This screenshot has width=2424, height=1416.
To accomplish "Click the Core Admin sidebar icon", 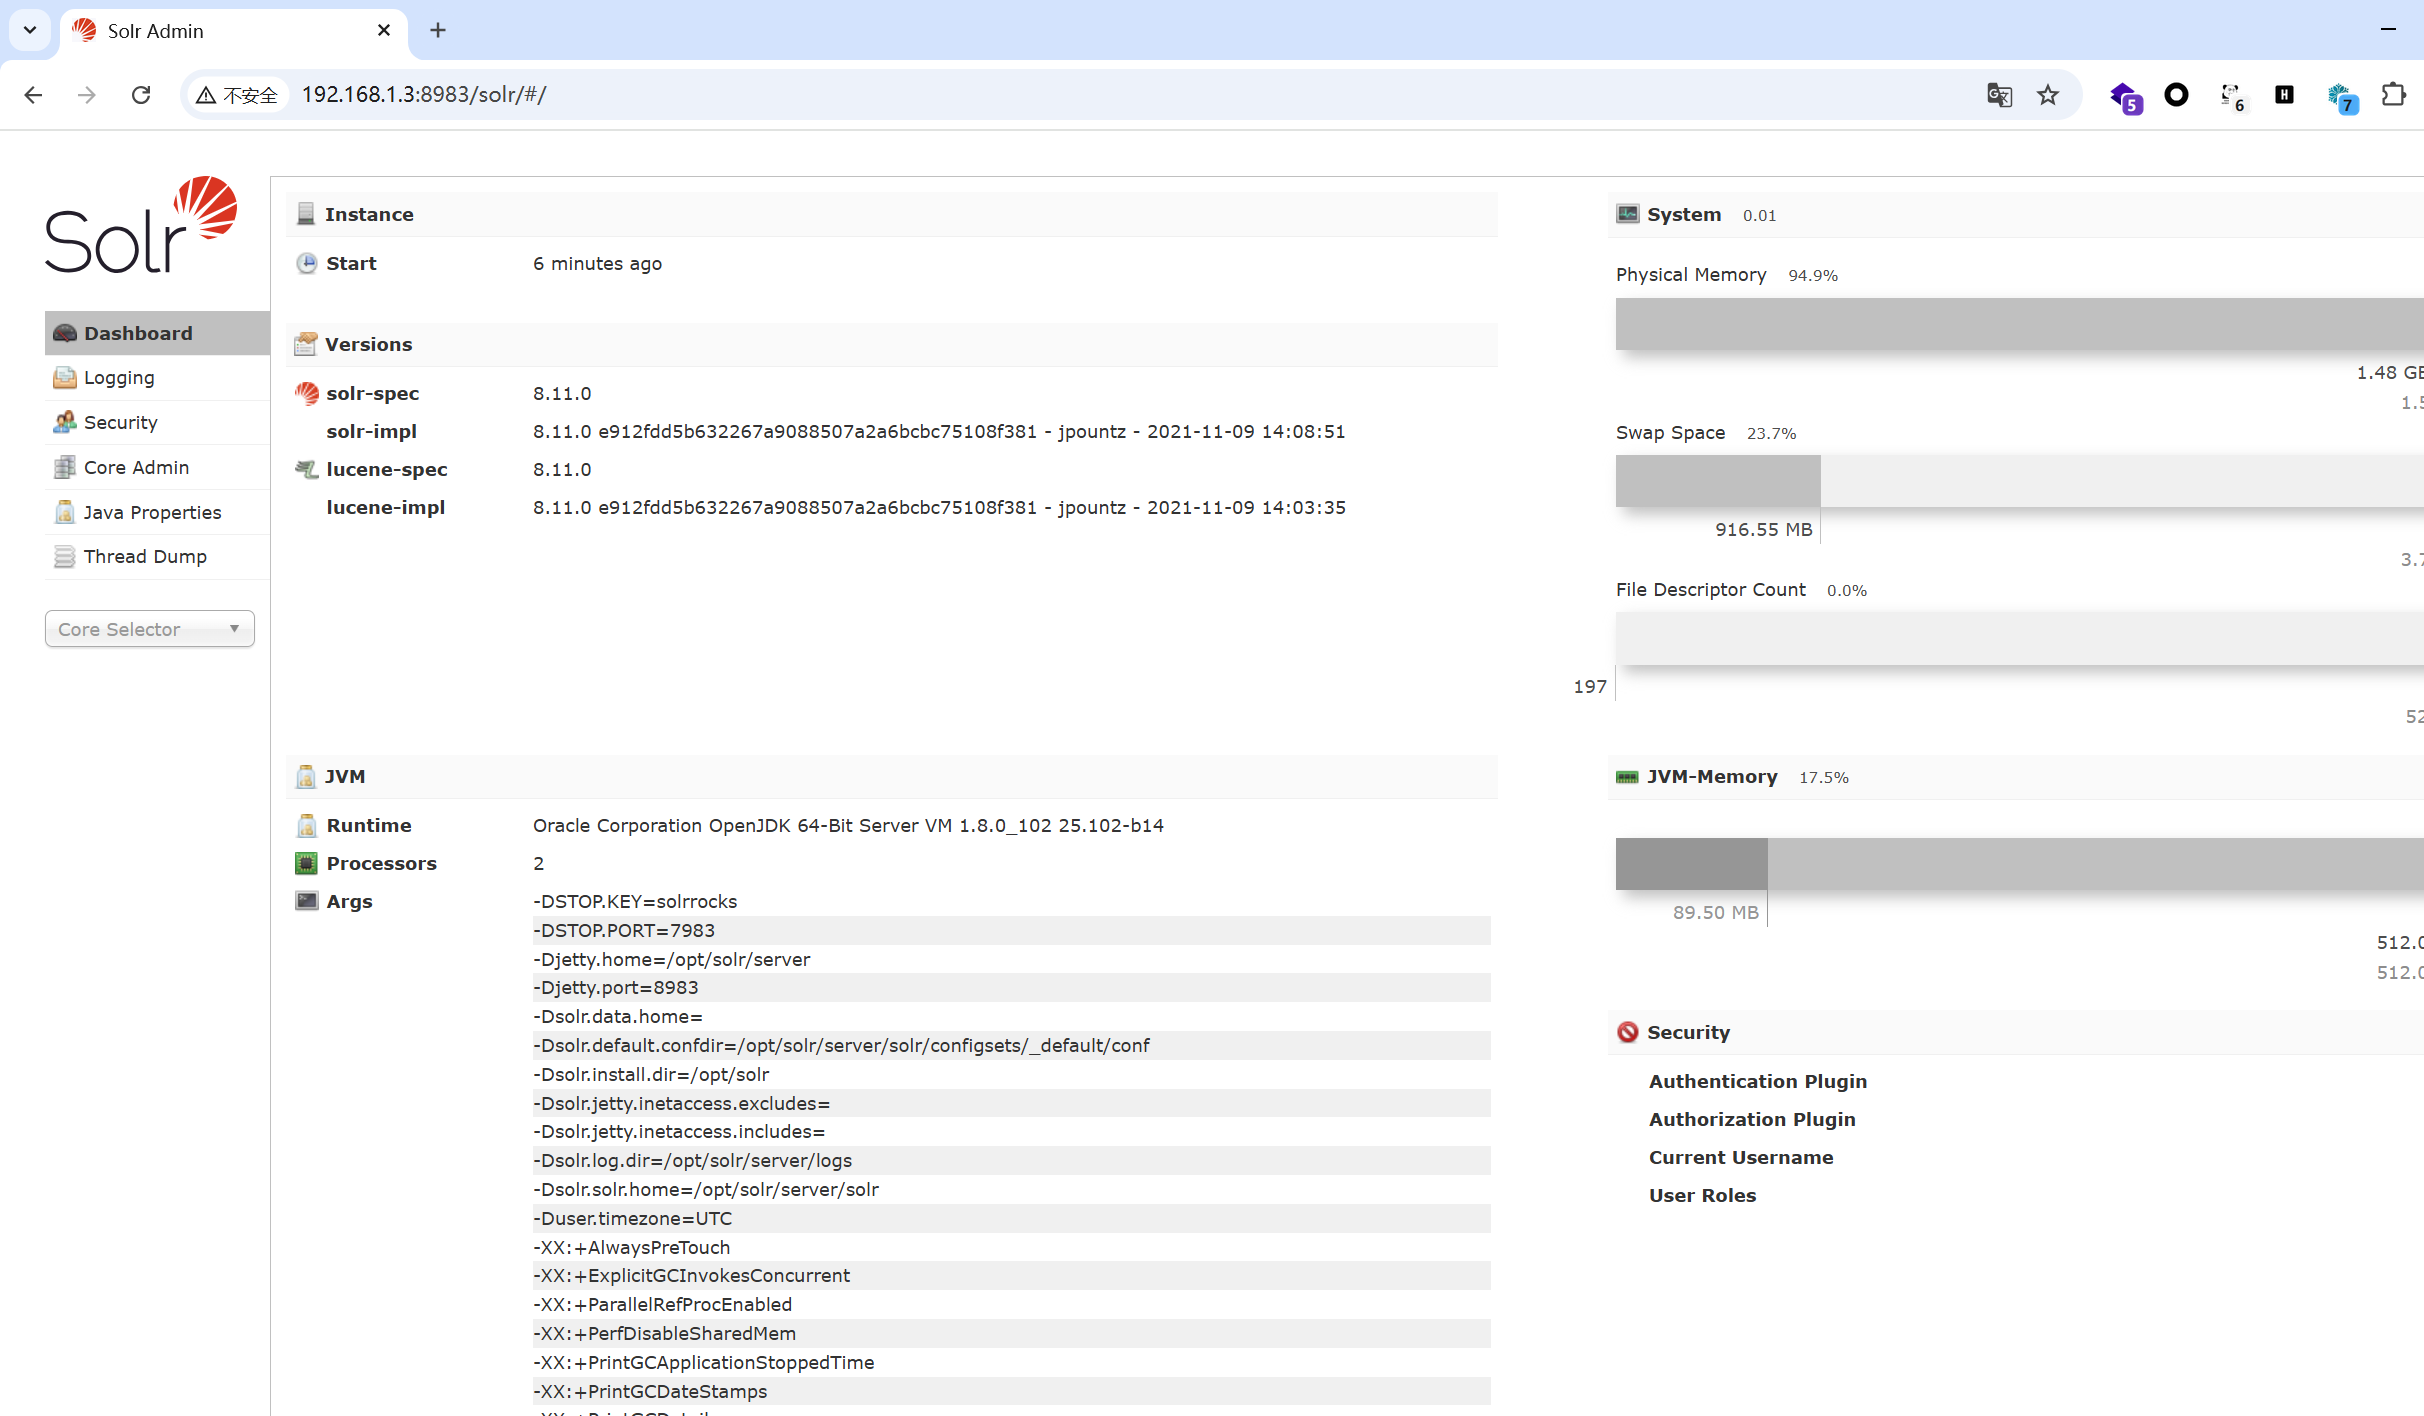I will point(64,467).
